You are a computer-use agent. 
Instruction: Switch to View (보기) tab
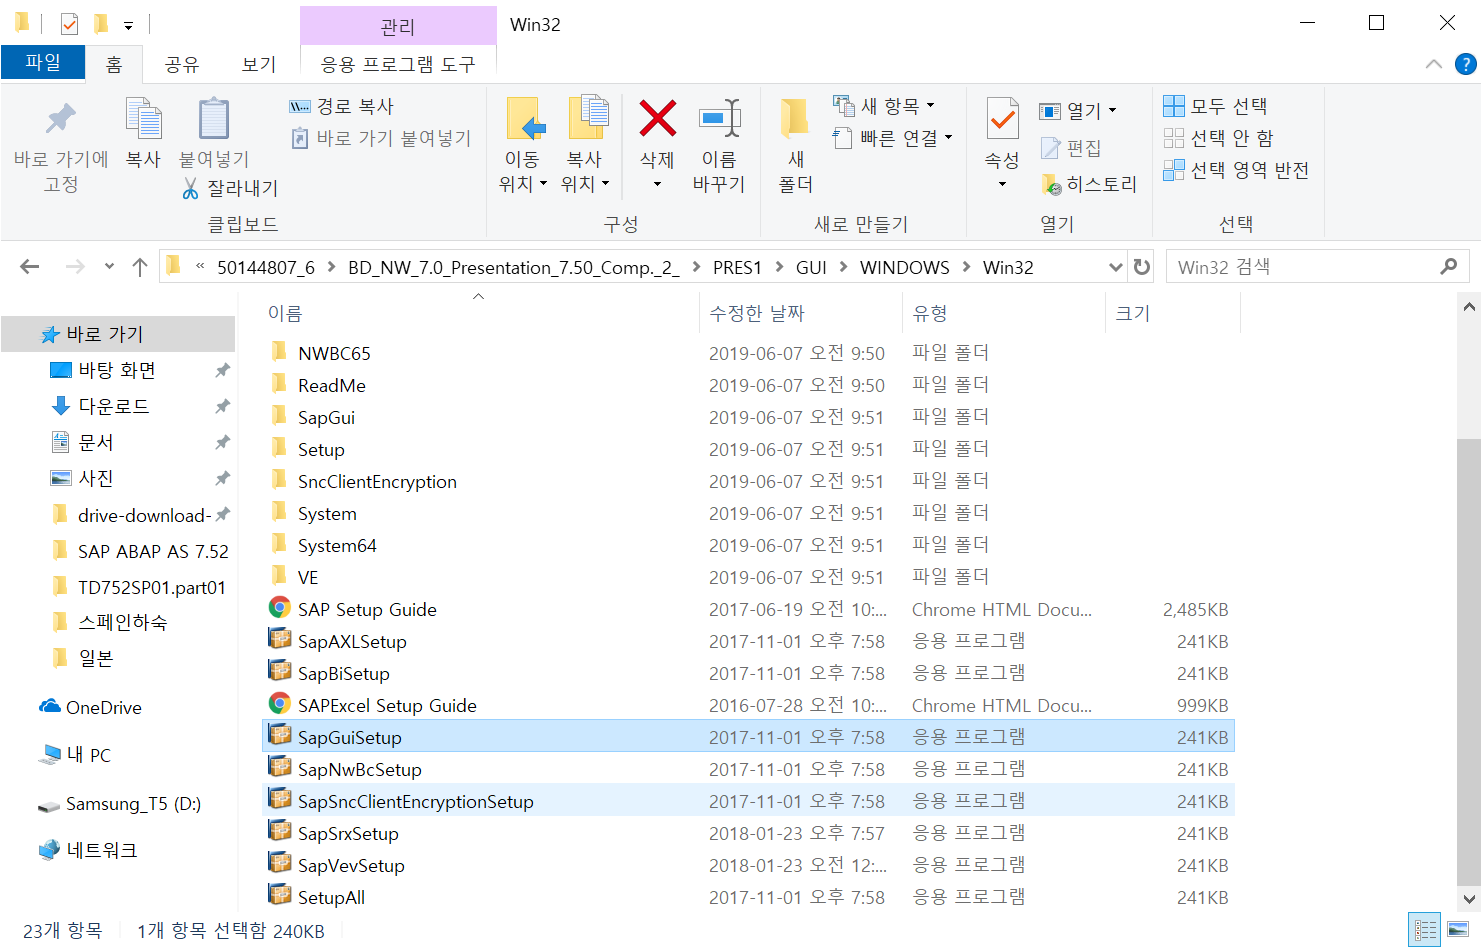coord(259,64)
